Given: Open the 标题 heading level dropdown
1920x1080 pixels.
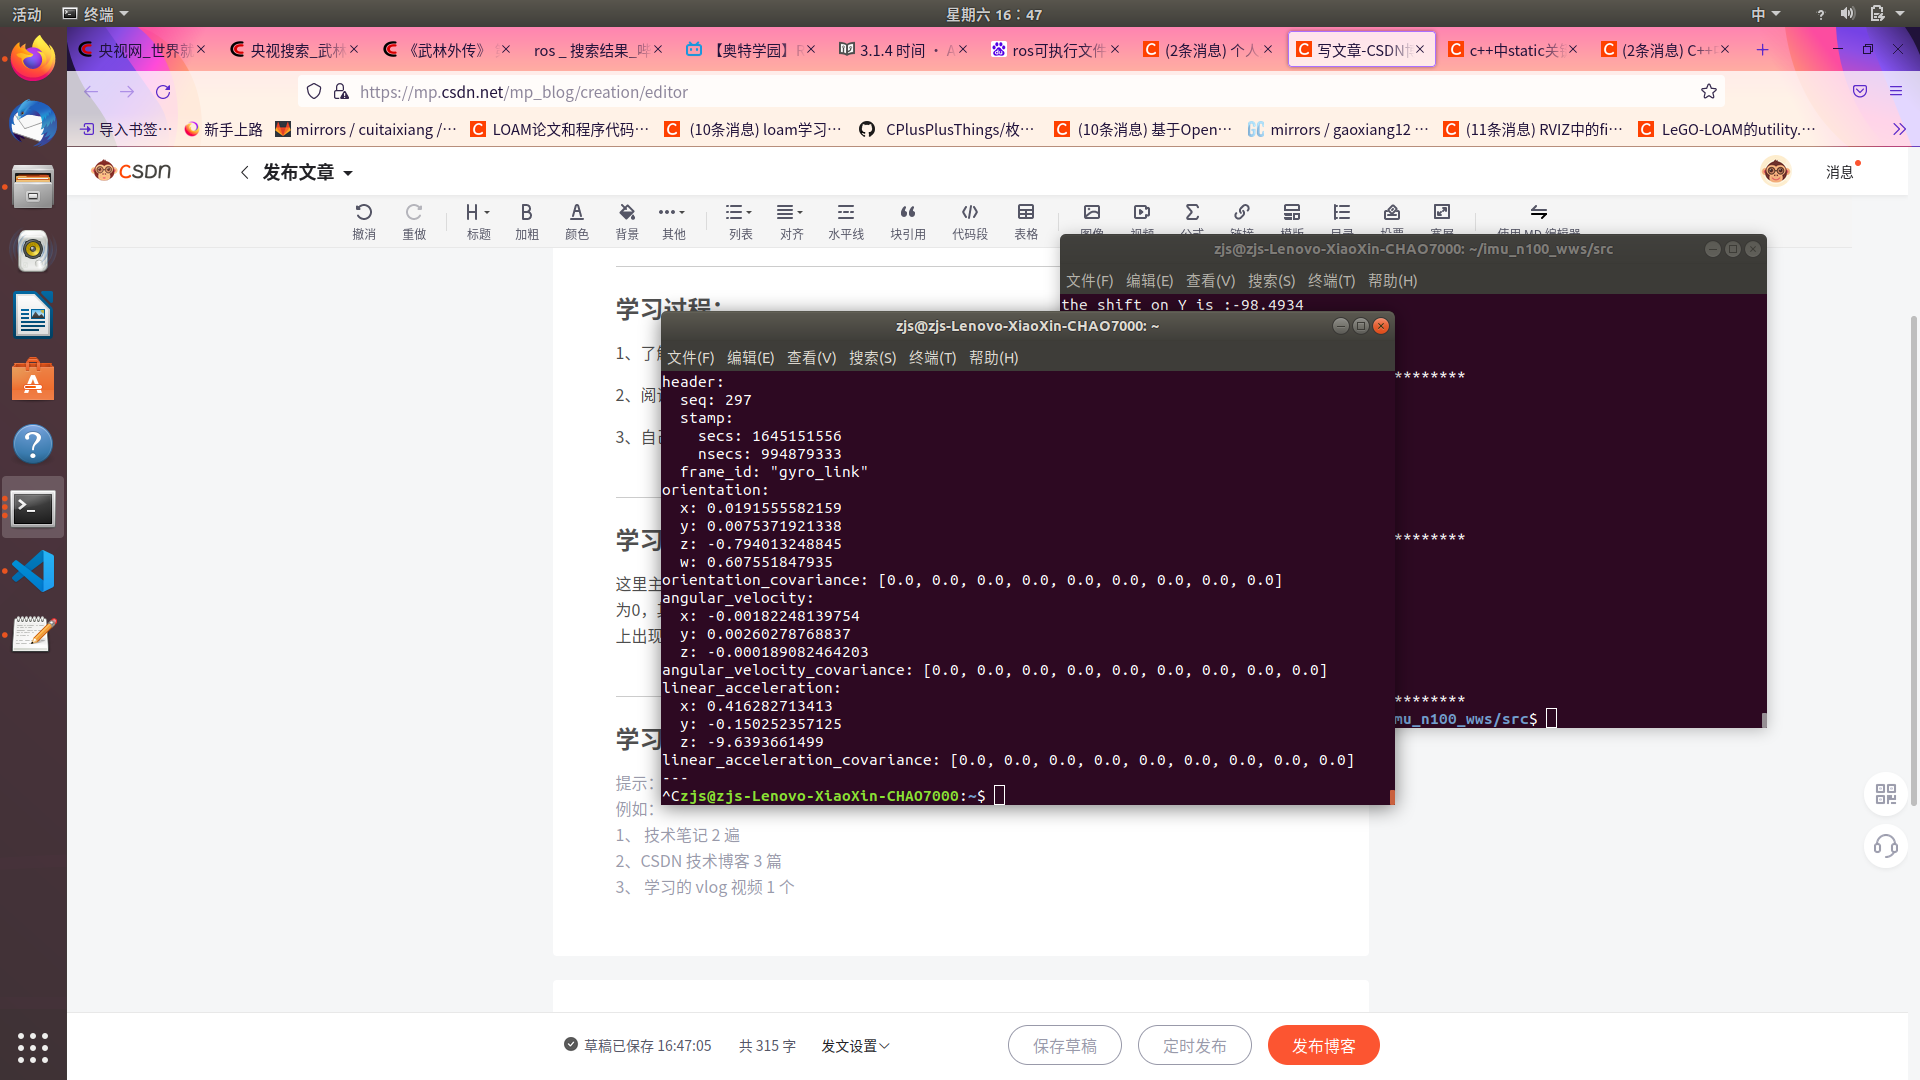Looking at the screenshot, I should [x=478, y=212].
